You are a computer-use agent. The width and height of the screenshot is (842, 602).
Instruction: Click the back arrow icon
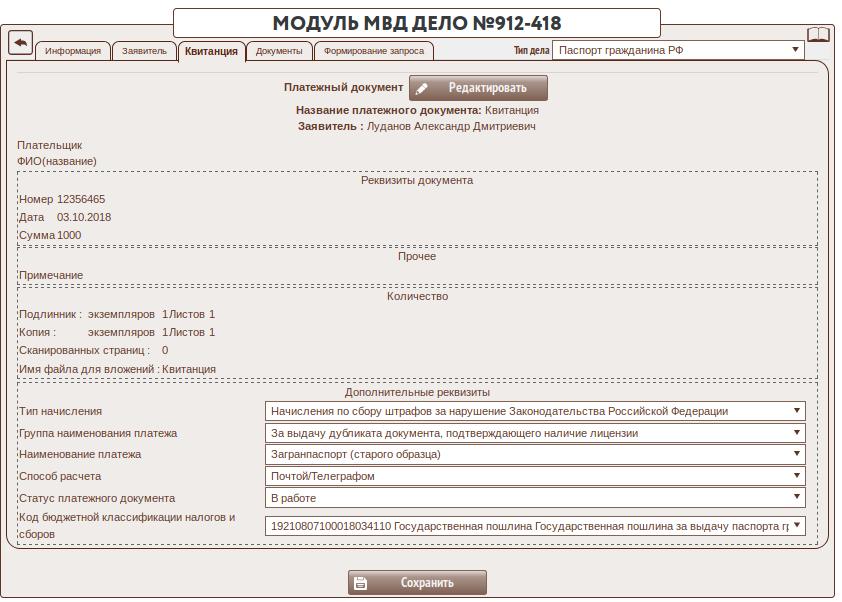[20, 42]
